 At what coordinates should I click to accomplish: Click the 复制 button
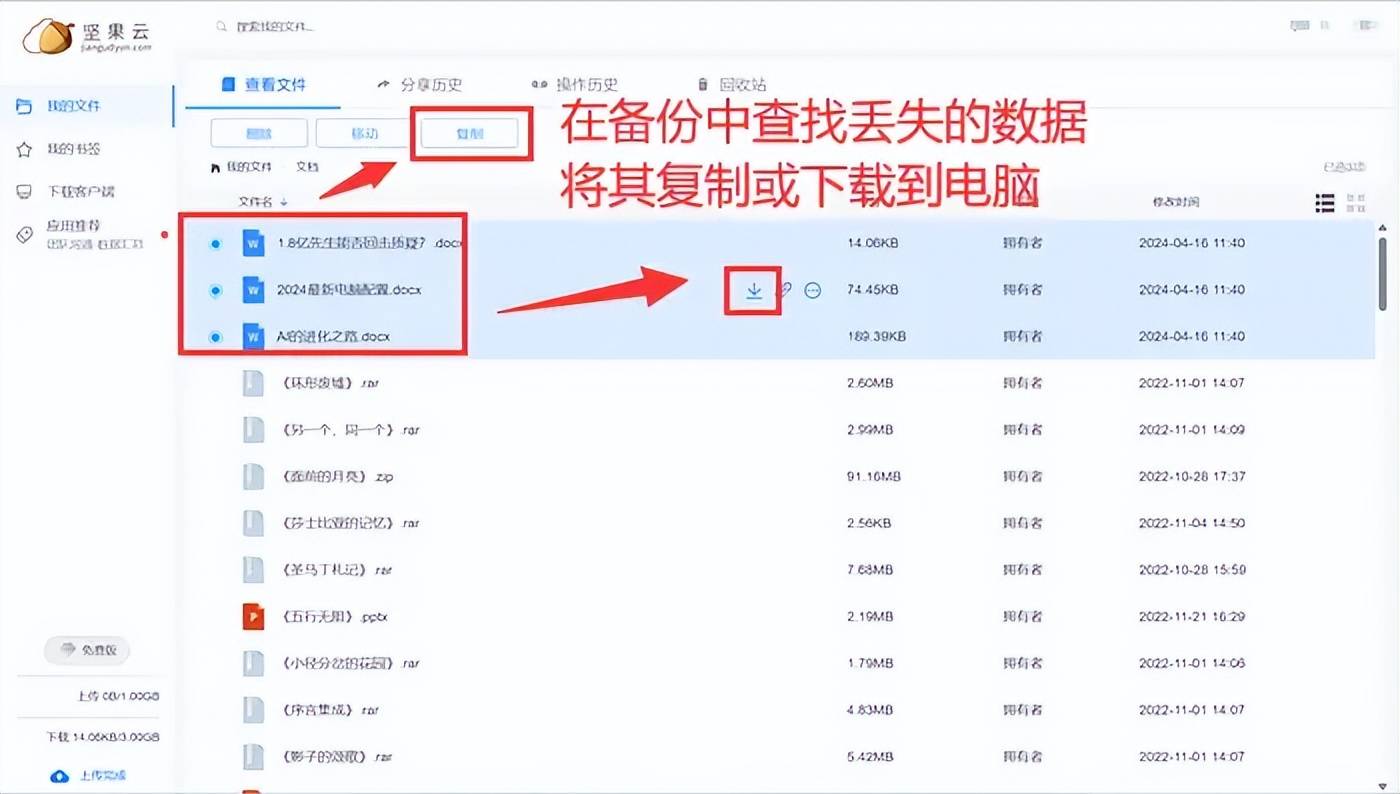tap(470, 134)
